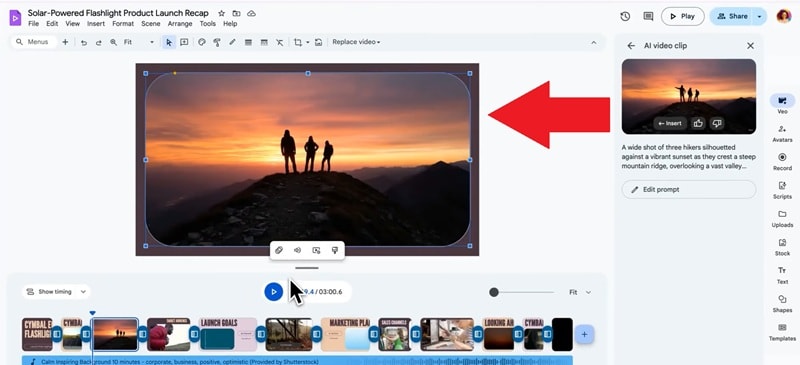The width and height of the screenshot is (800, 365).
Task: Click the Google Vids home logo
Action: point(15,18)
